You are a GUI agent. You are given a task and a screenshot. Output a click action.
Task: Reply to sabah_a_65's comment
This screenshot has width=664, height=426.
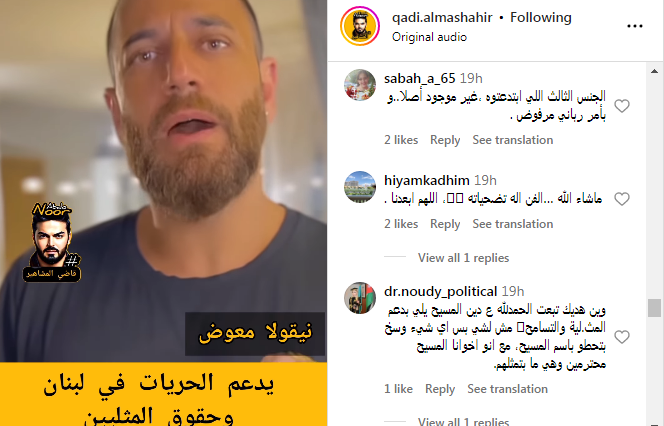[x=445, y=140]
